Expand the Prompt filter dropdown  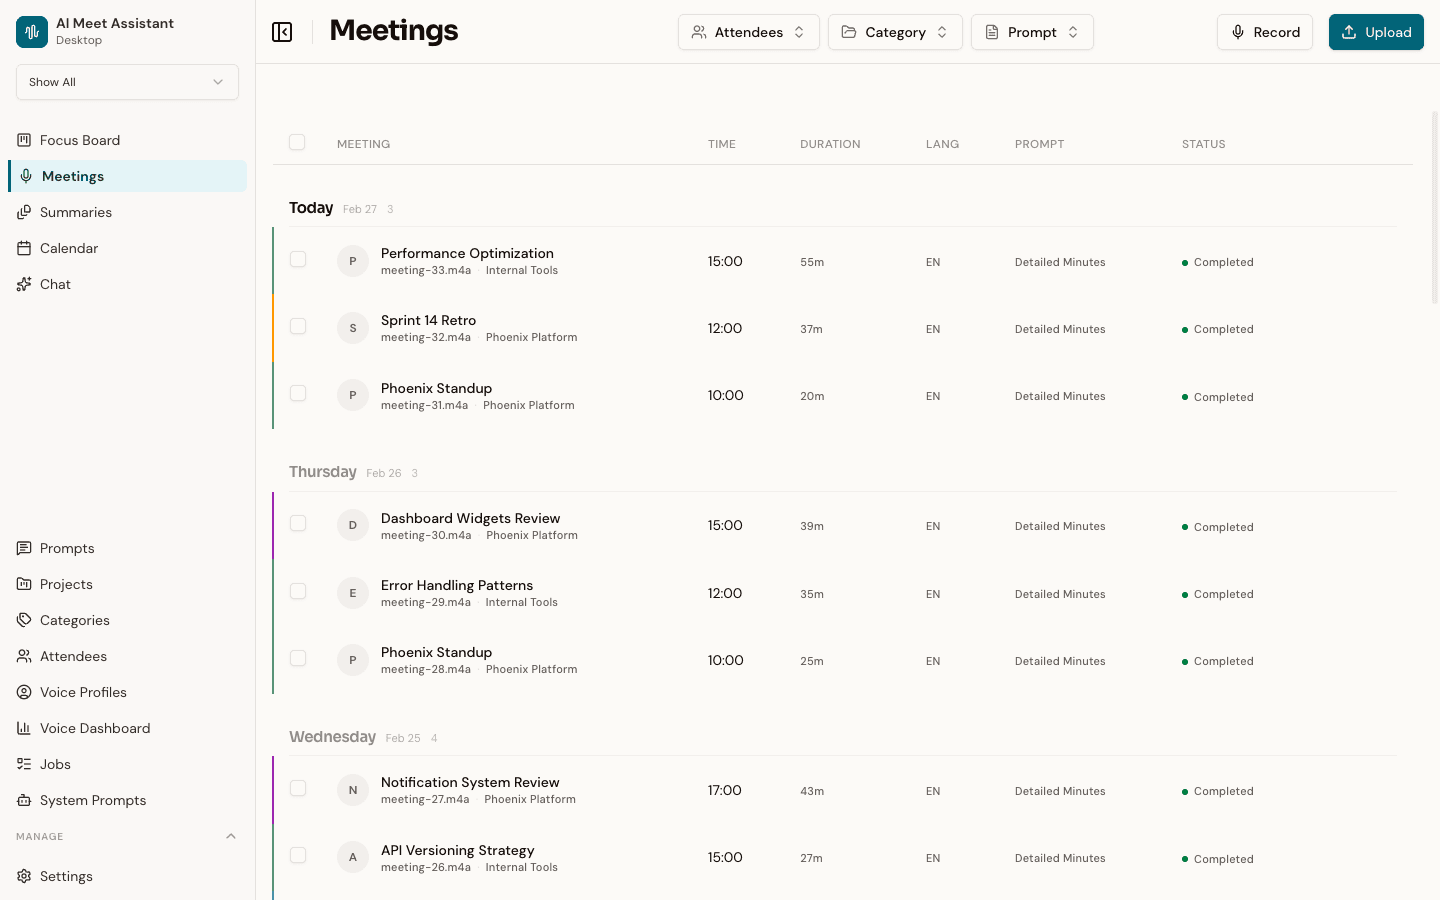point(1032,31)
